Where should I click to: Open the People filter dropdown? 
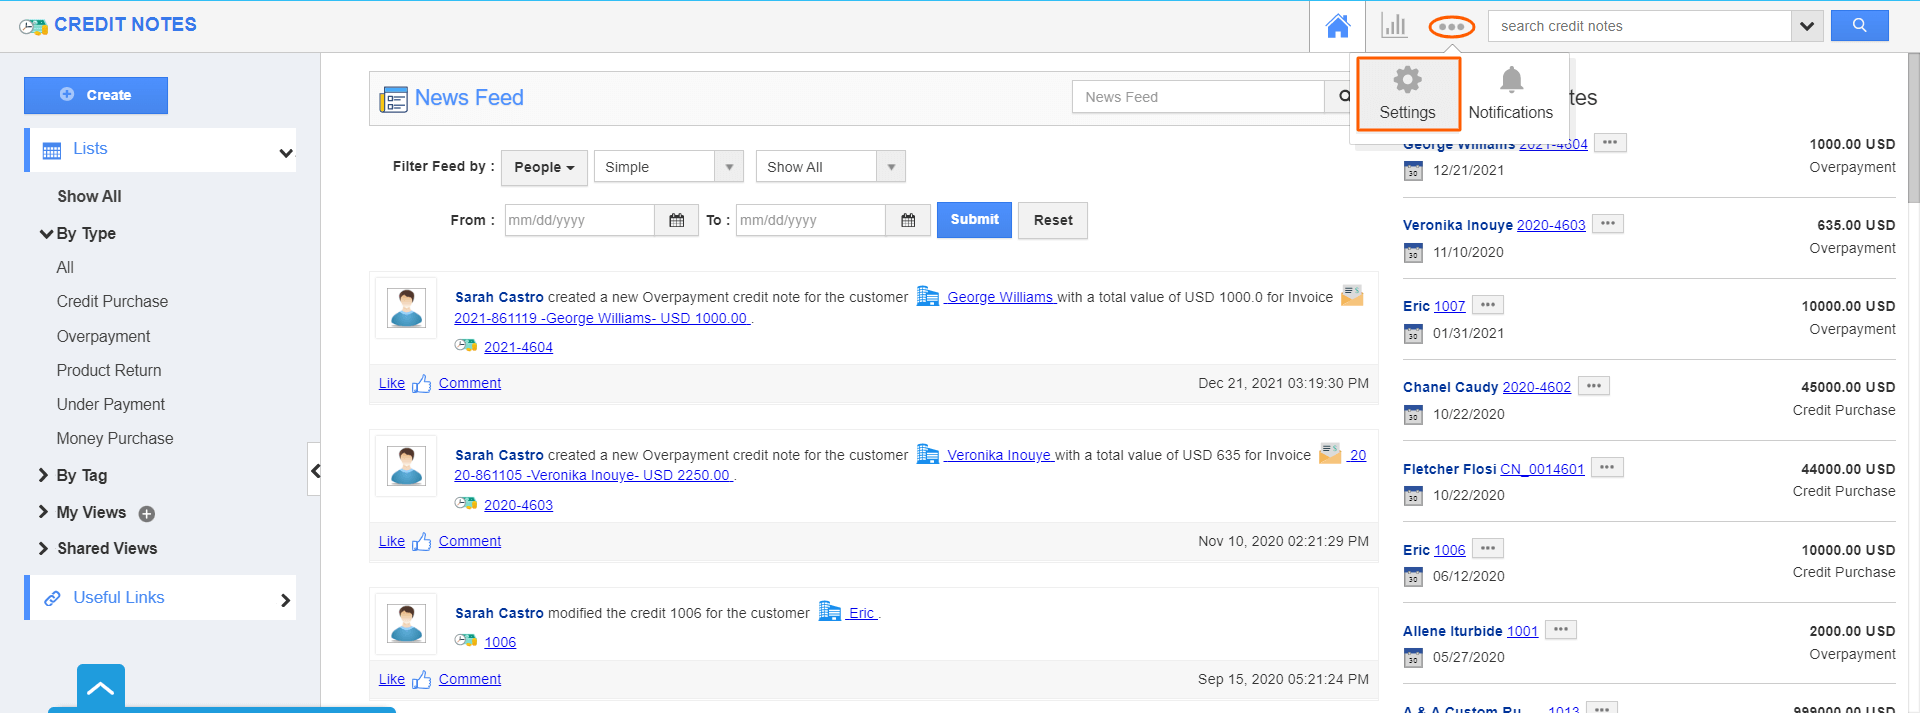(x=544, y=167)
